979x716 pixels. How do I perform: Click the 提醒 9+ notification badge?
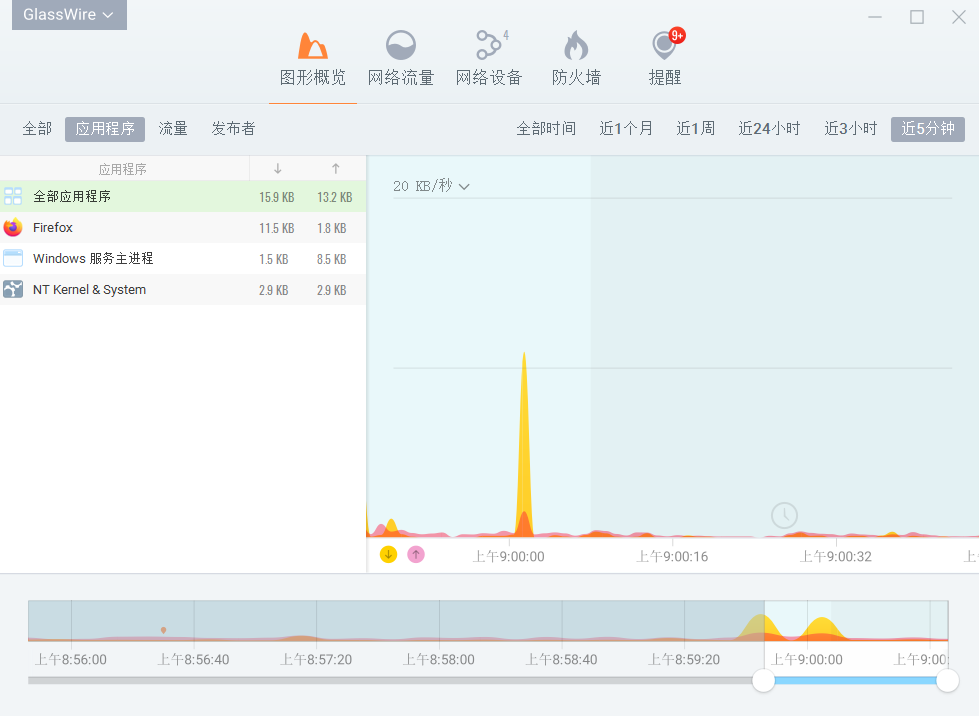pos(677,36)
